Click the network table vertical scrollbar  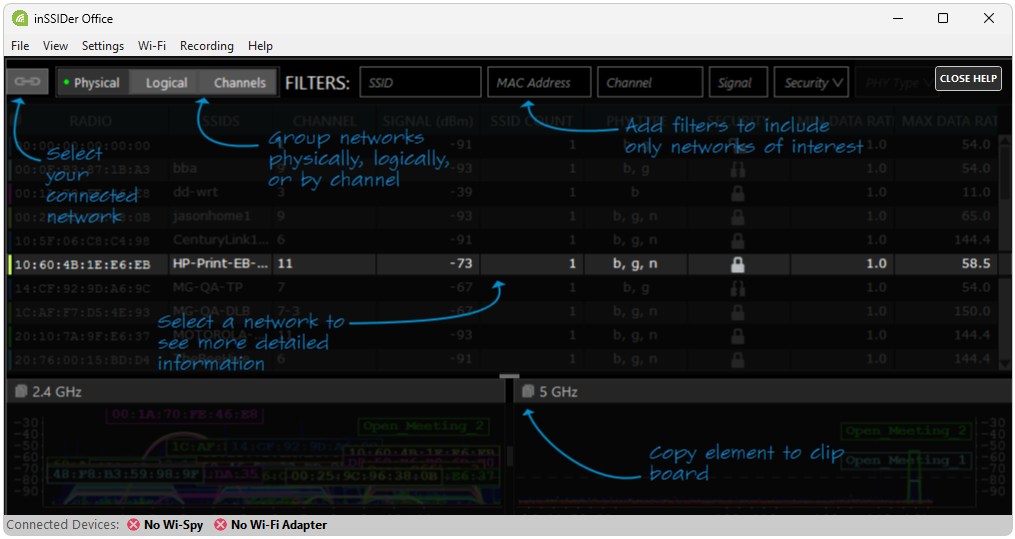point(1004,252)
